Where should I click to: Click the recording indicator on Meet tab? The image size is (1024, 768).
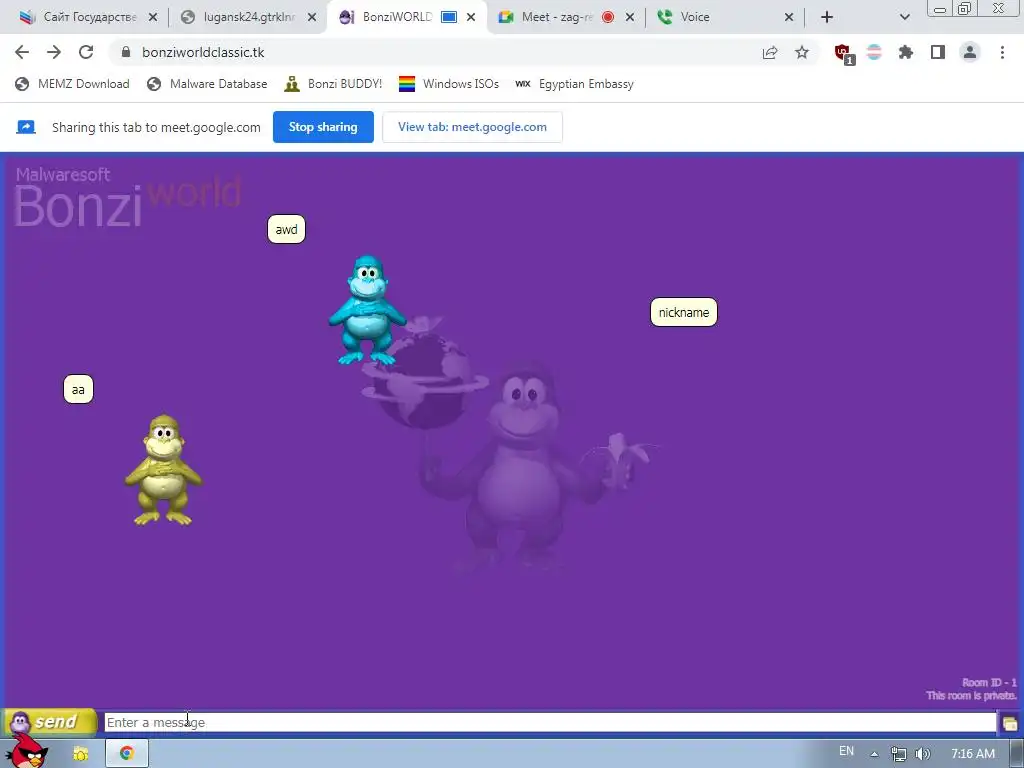point(608,18)
